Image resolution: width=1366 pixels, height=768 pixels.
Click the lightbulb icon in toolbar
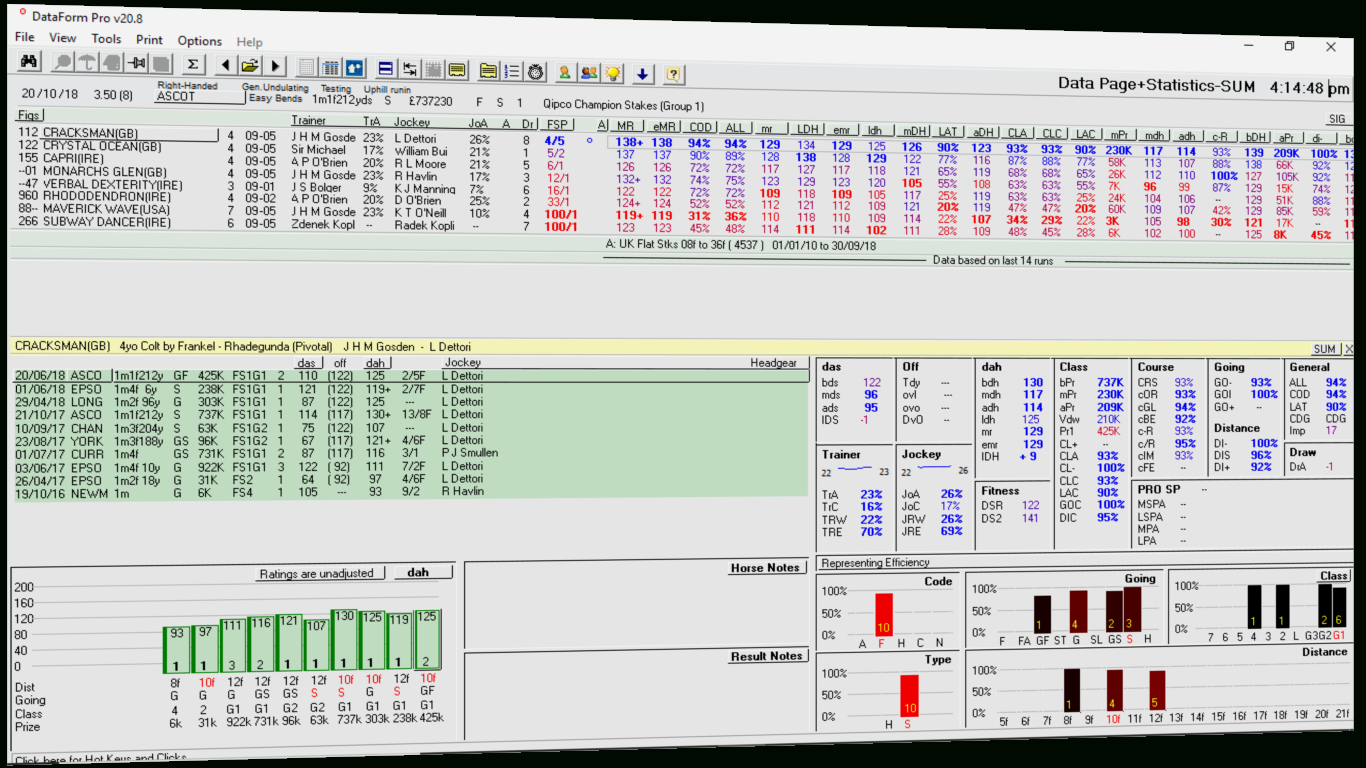coord(613,73)
